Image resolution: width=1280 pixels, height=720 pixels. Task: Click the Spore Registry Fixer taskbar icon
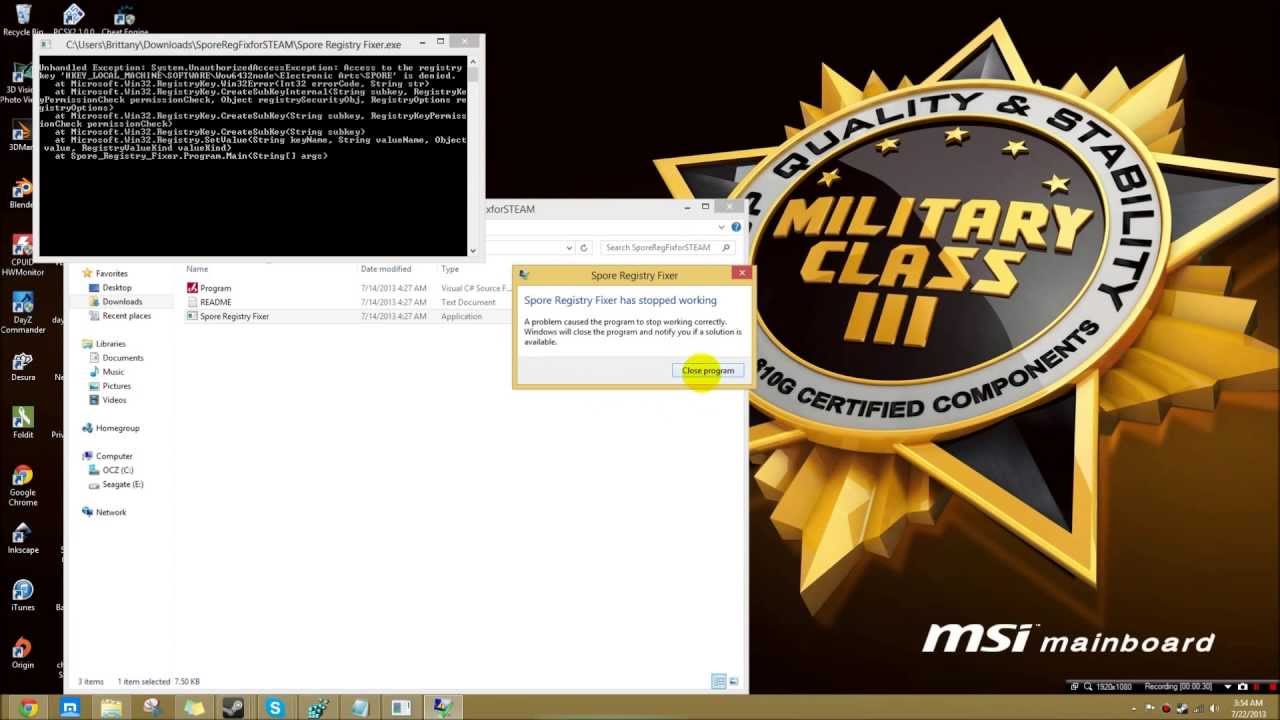[x=443, y=708]
